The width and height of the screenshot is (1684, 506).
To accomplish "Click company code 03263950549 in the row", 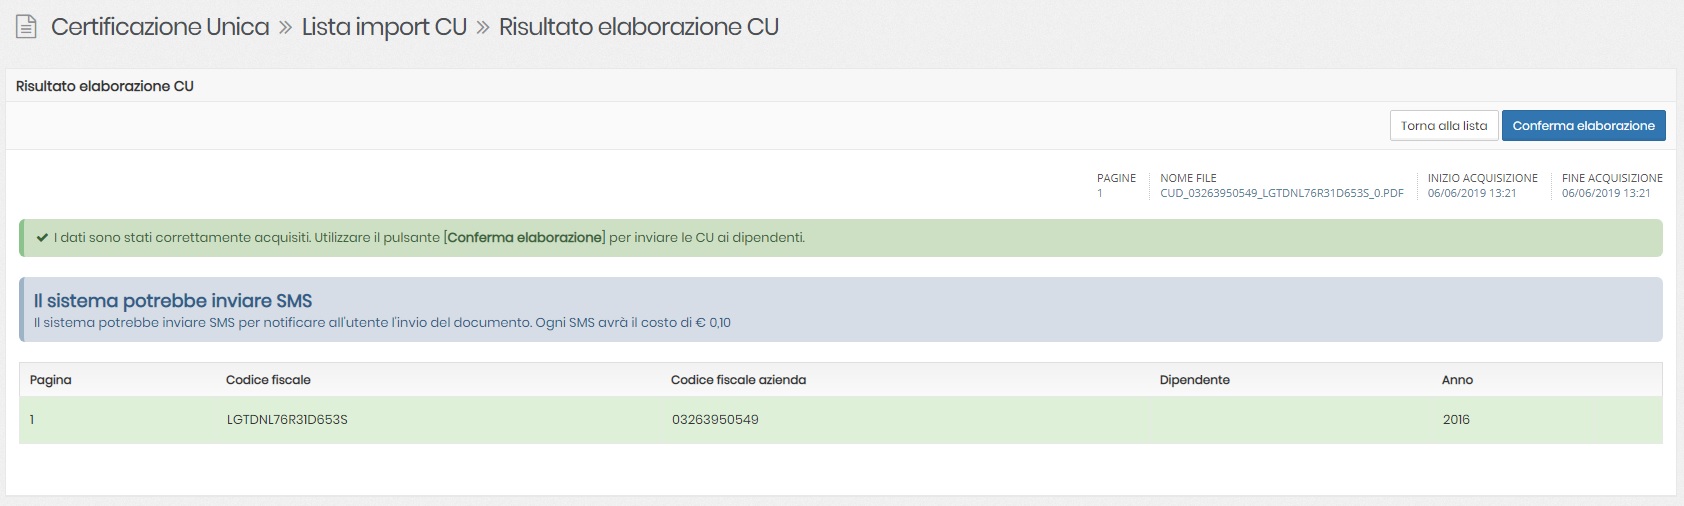I will [x=715, y=420].
